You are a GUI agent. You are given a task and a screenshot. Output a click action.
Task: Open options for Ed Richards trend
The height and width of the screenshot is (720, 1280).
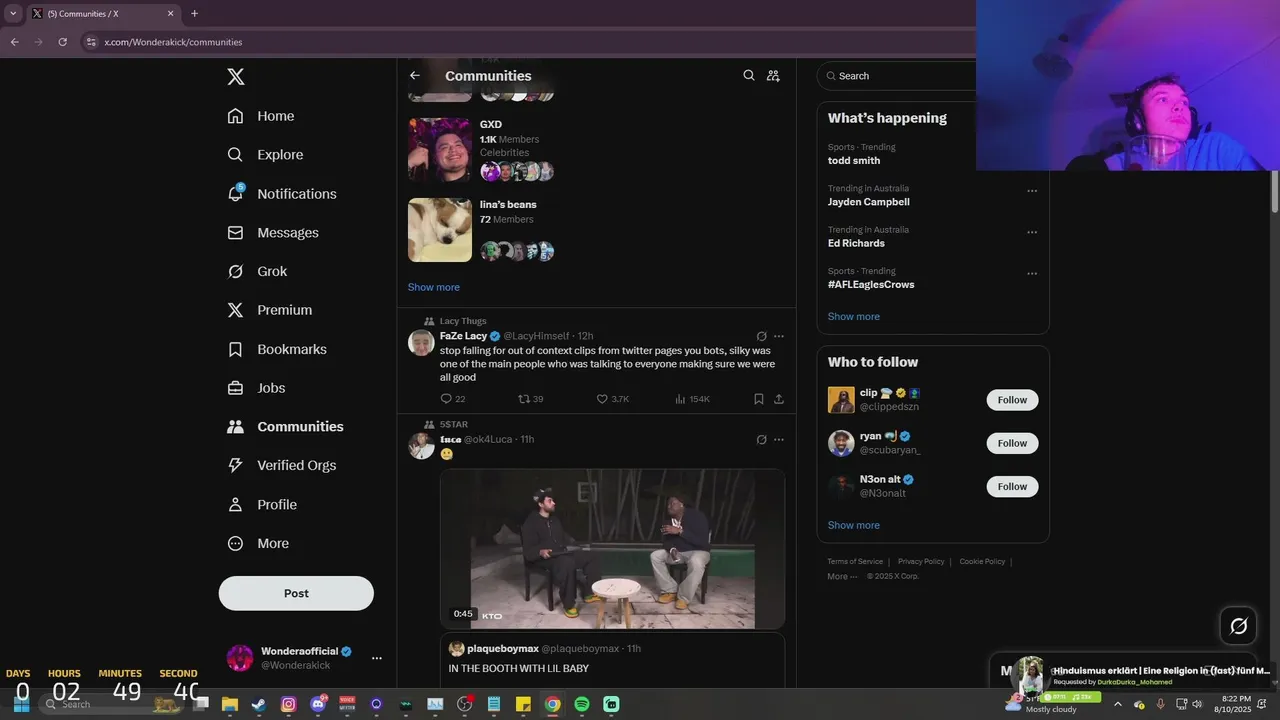point(1032,232)
